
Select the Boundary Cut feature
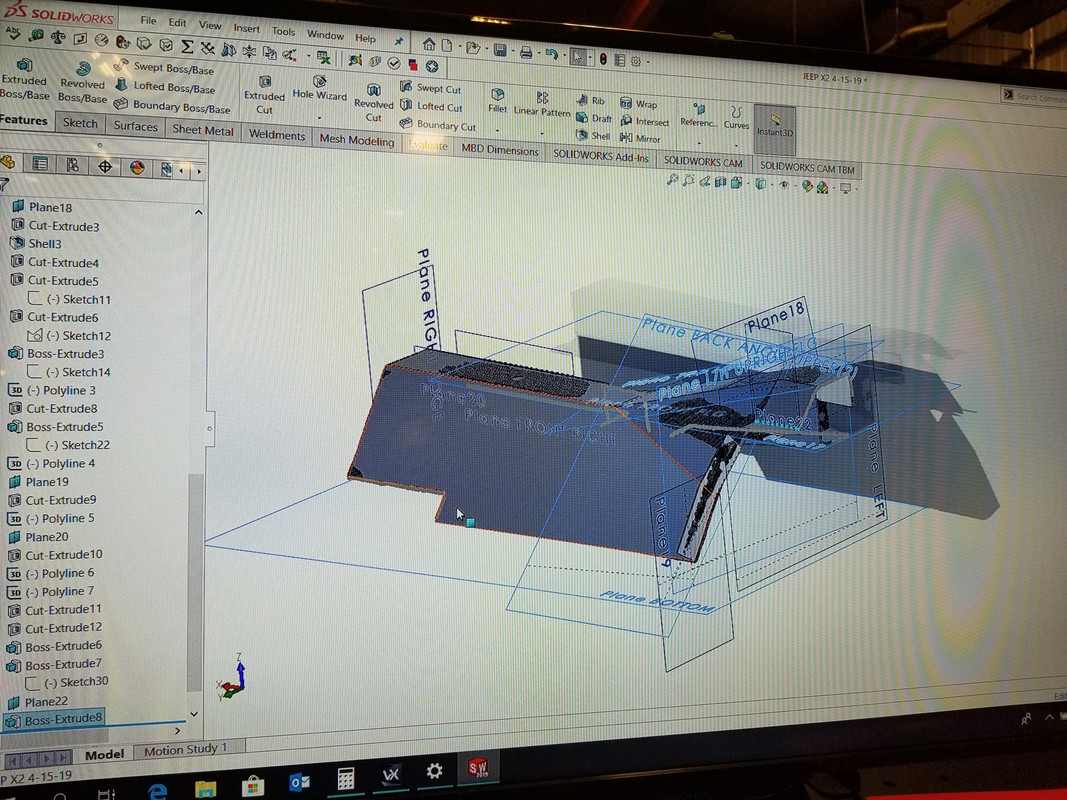pos(438,124)
